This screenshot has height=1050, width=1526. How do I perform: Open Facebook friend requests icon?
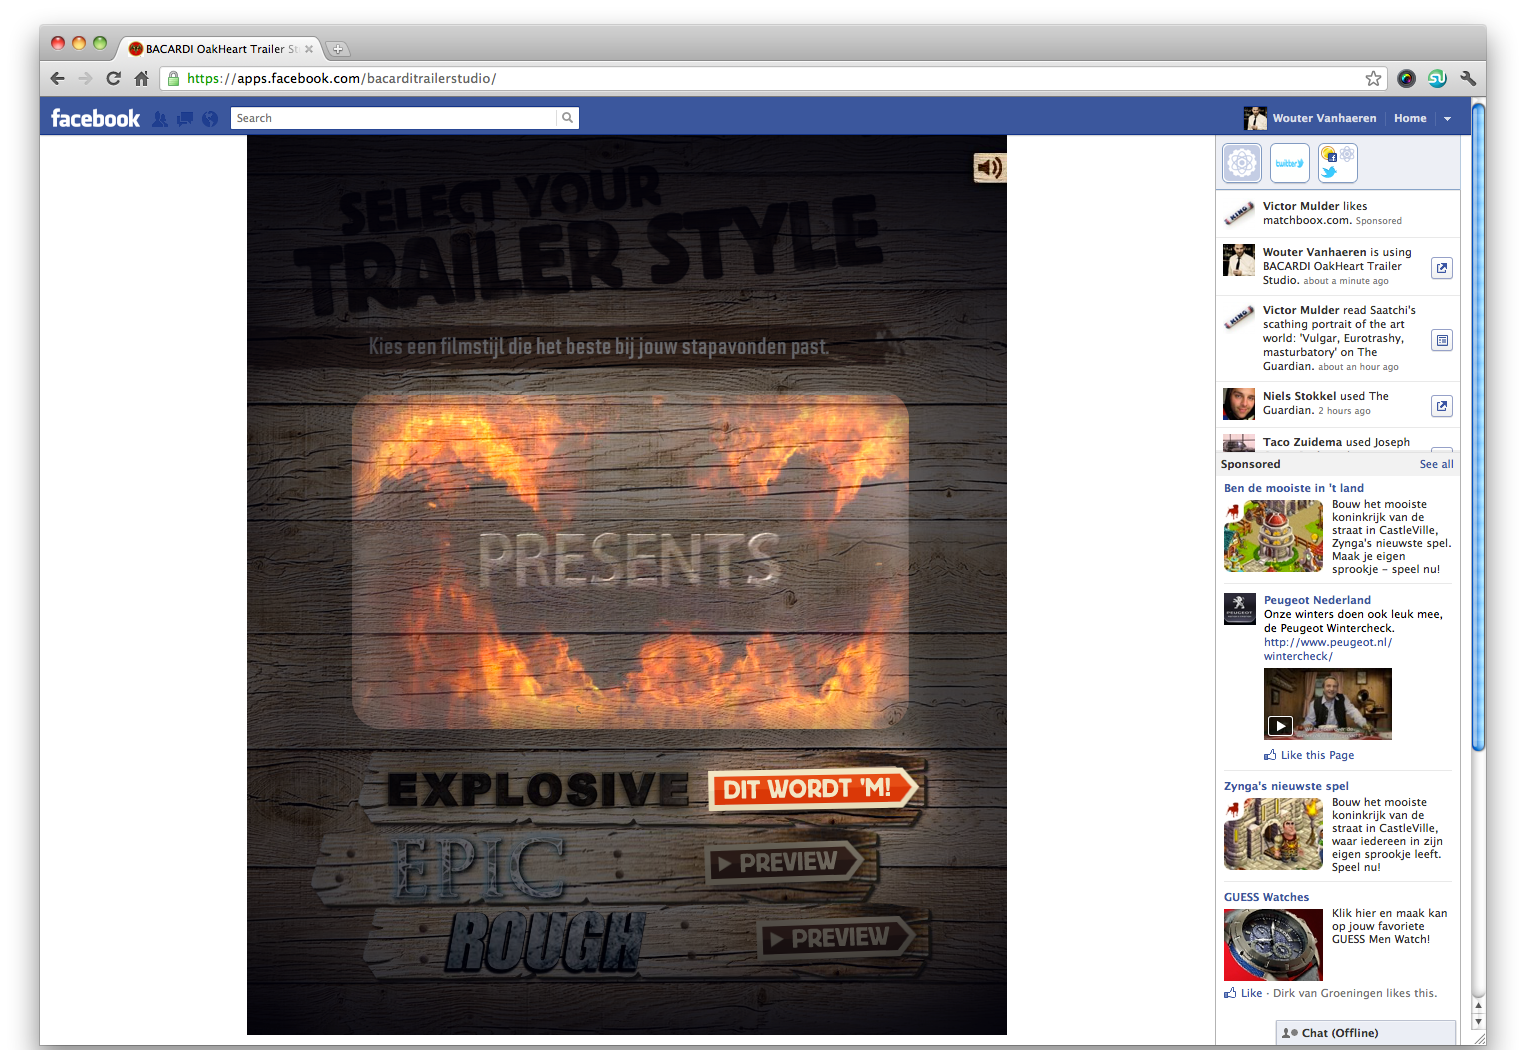(x=160, y=118)
